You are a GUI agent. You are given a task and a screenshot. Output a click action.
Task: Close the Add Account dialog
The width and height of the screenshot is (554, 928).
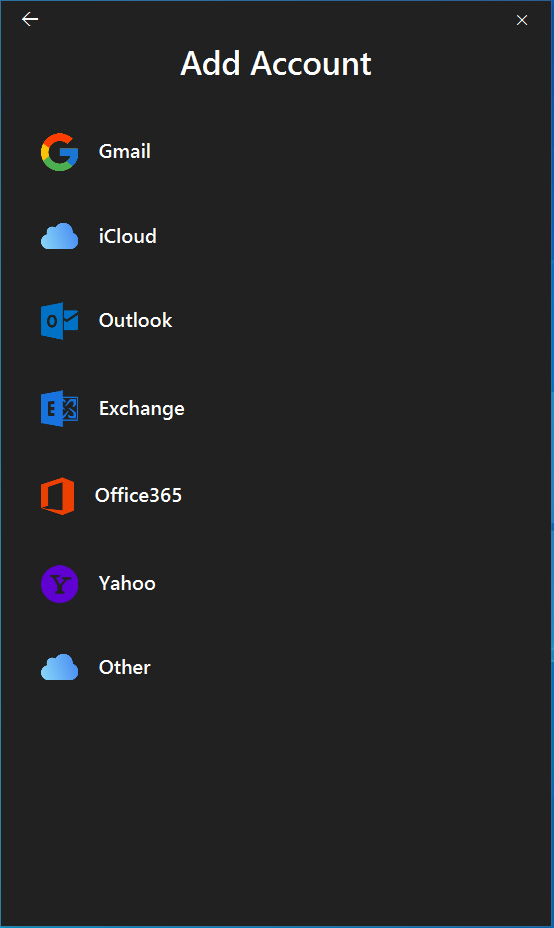pos(521,20)
